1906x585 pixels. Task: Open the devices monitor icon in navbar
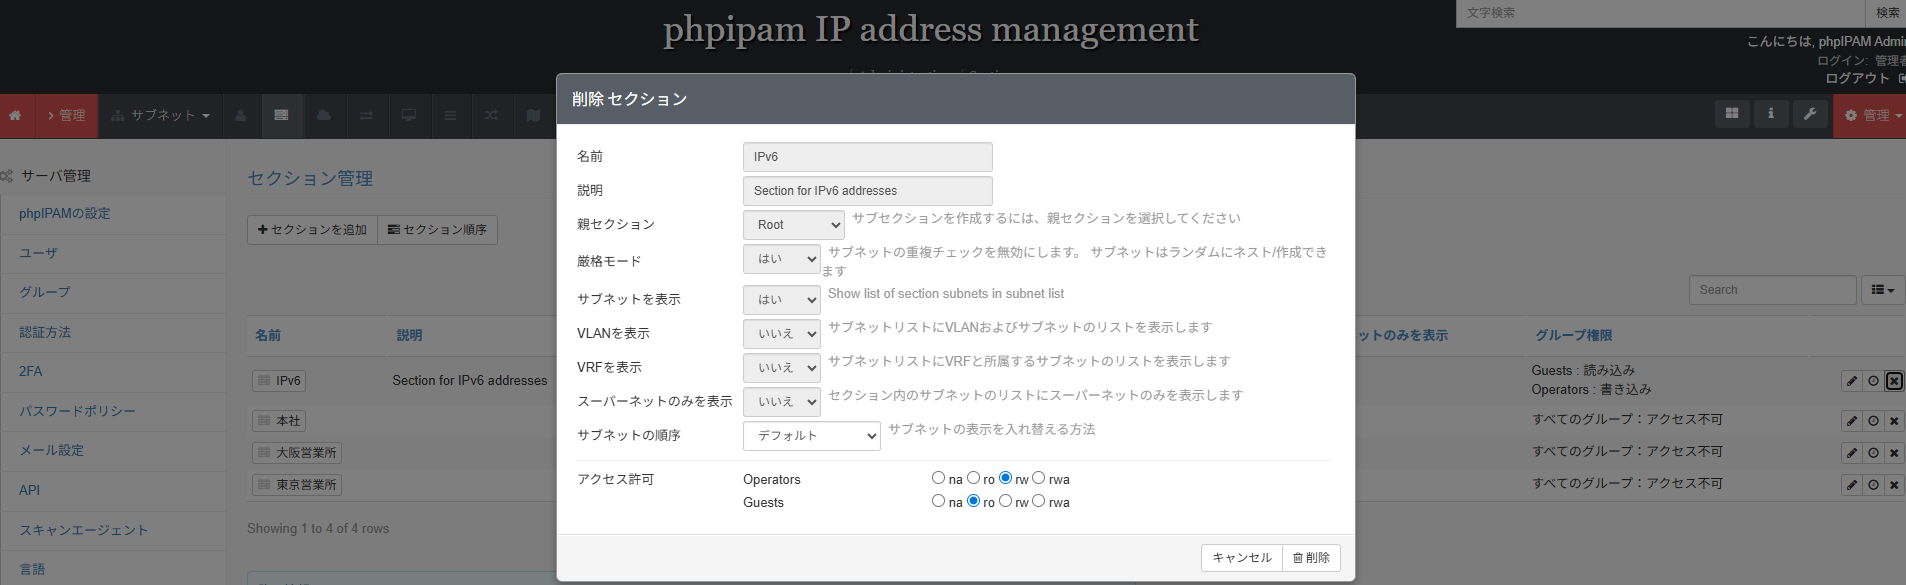coord(408,116)
